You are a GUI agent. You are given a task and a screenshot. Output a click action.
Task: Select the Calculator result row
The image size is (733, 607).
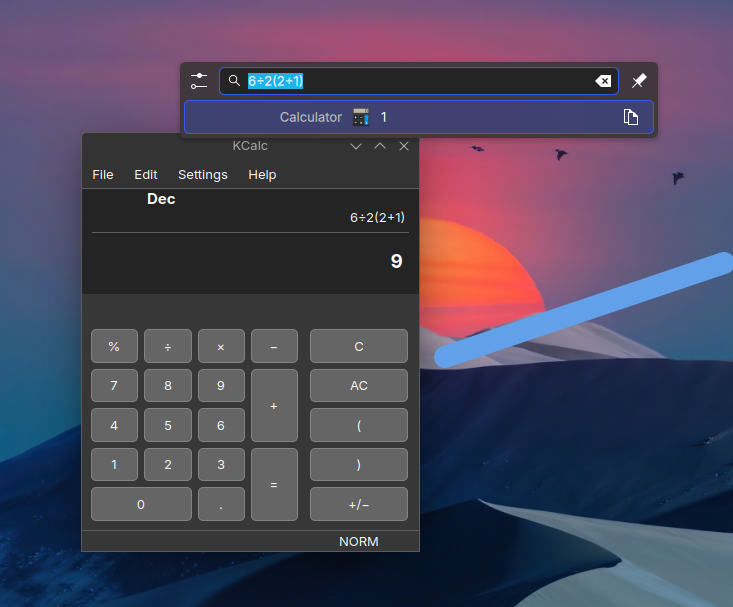(419, 117)
